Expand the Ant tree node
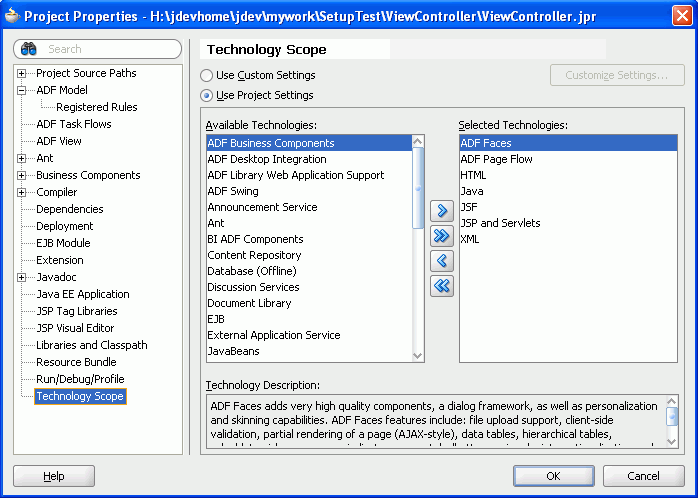The height and width of the screenshot is (498, 698). coord(21,158)
